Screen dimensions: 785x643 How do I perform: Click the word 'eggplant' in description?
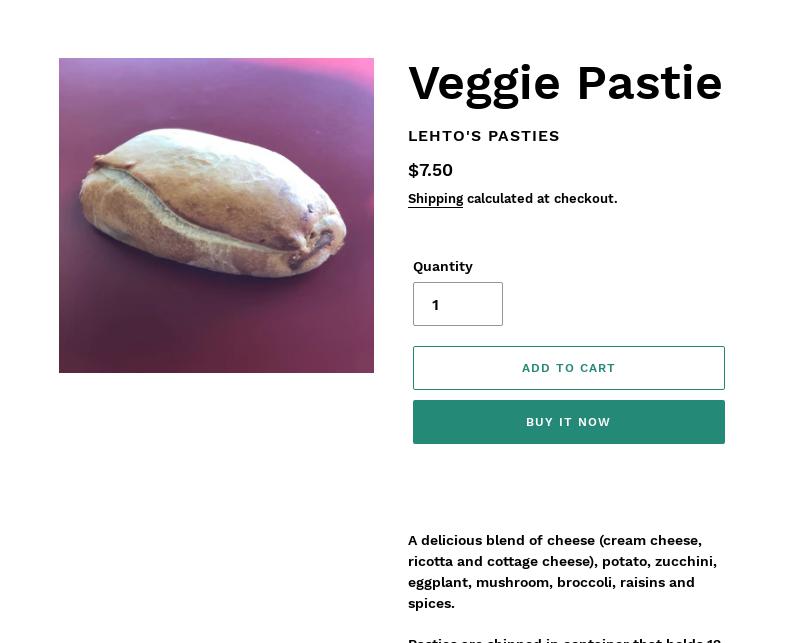437,582
